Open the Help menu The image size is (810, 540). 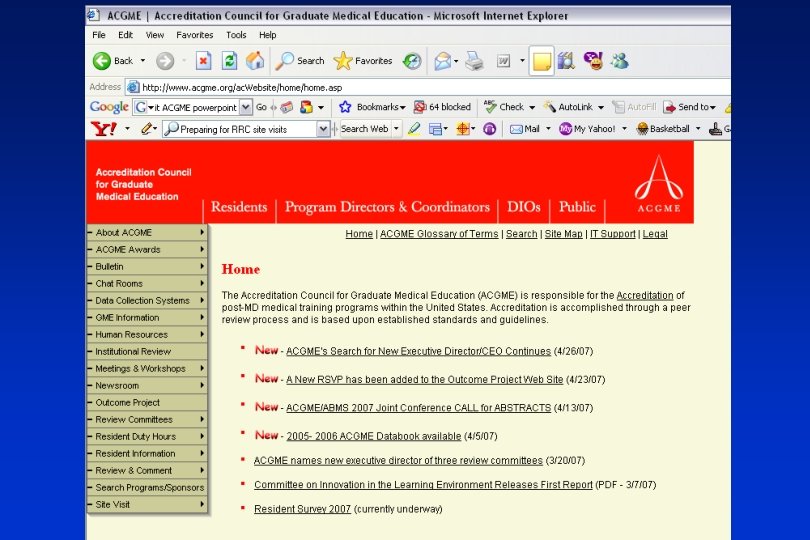(268, 35)
